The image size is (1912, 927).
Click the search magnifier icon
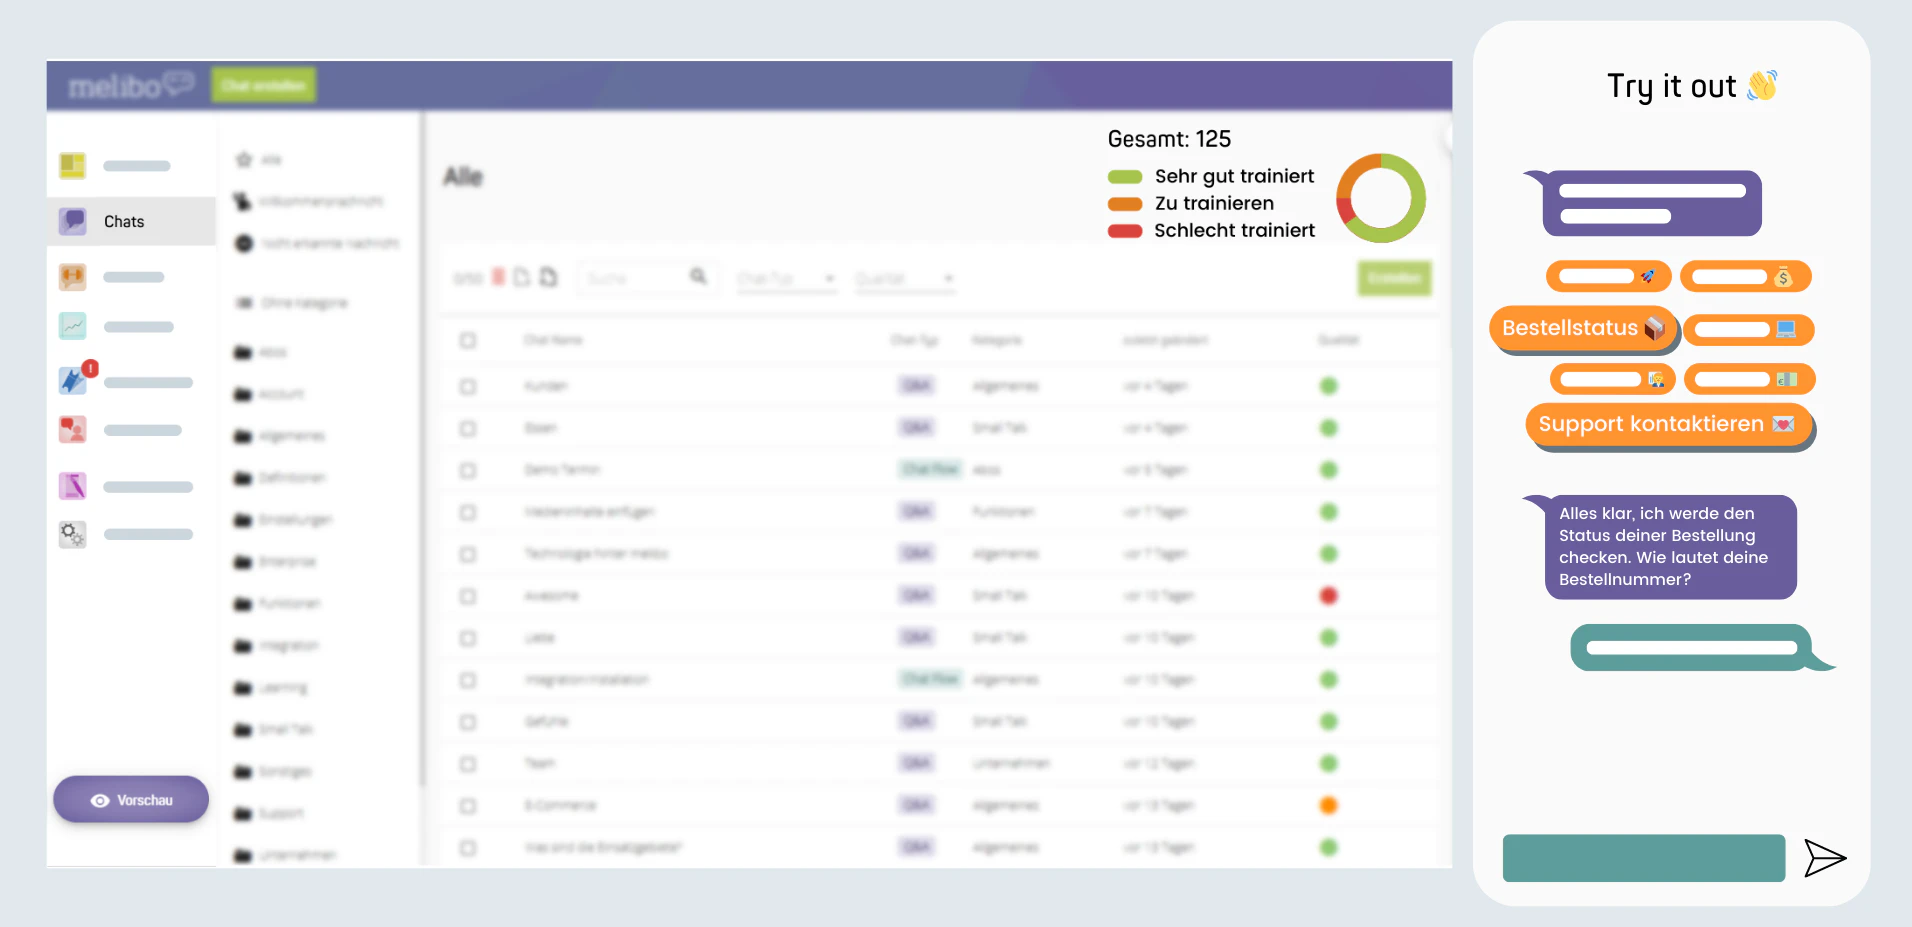(x=698, y=277)
